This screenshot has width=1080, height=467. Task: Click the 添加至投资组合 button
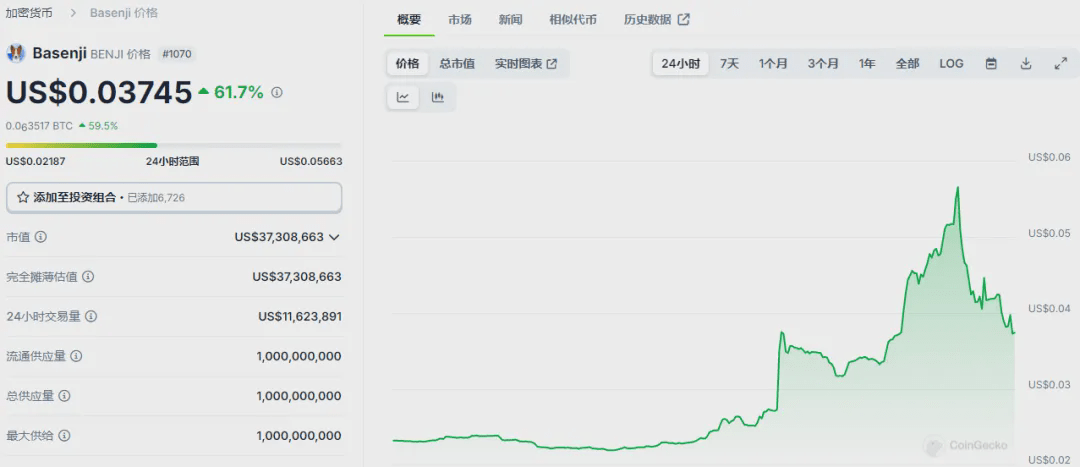(174, 198)
